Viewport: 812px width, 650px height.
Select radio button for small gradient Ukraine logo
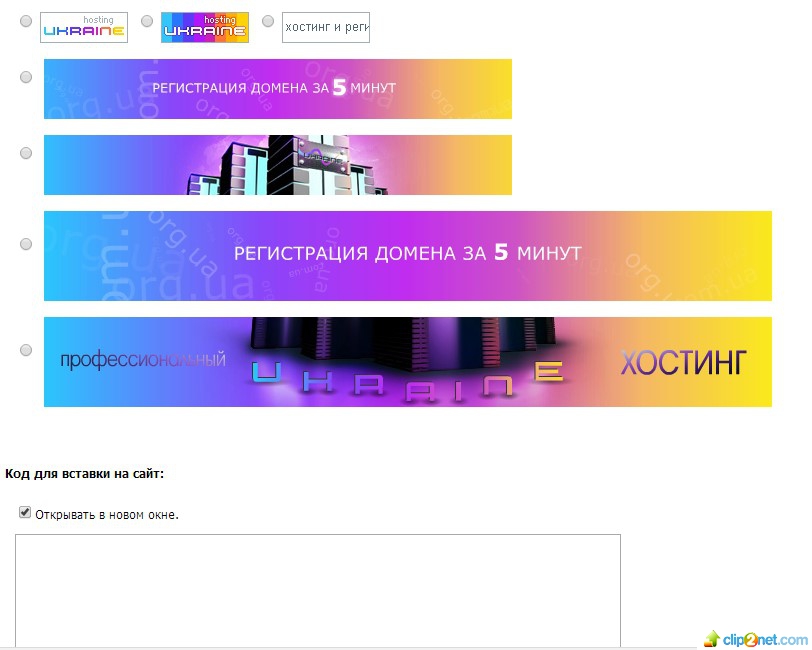147,21
